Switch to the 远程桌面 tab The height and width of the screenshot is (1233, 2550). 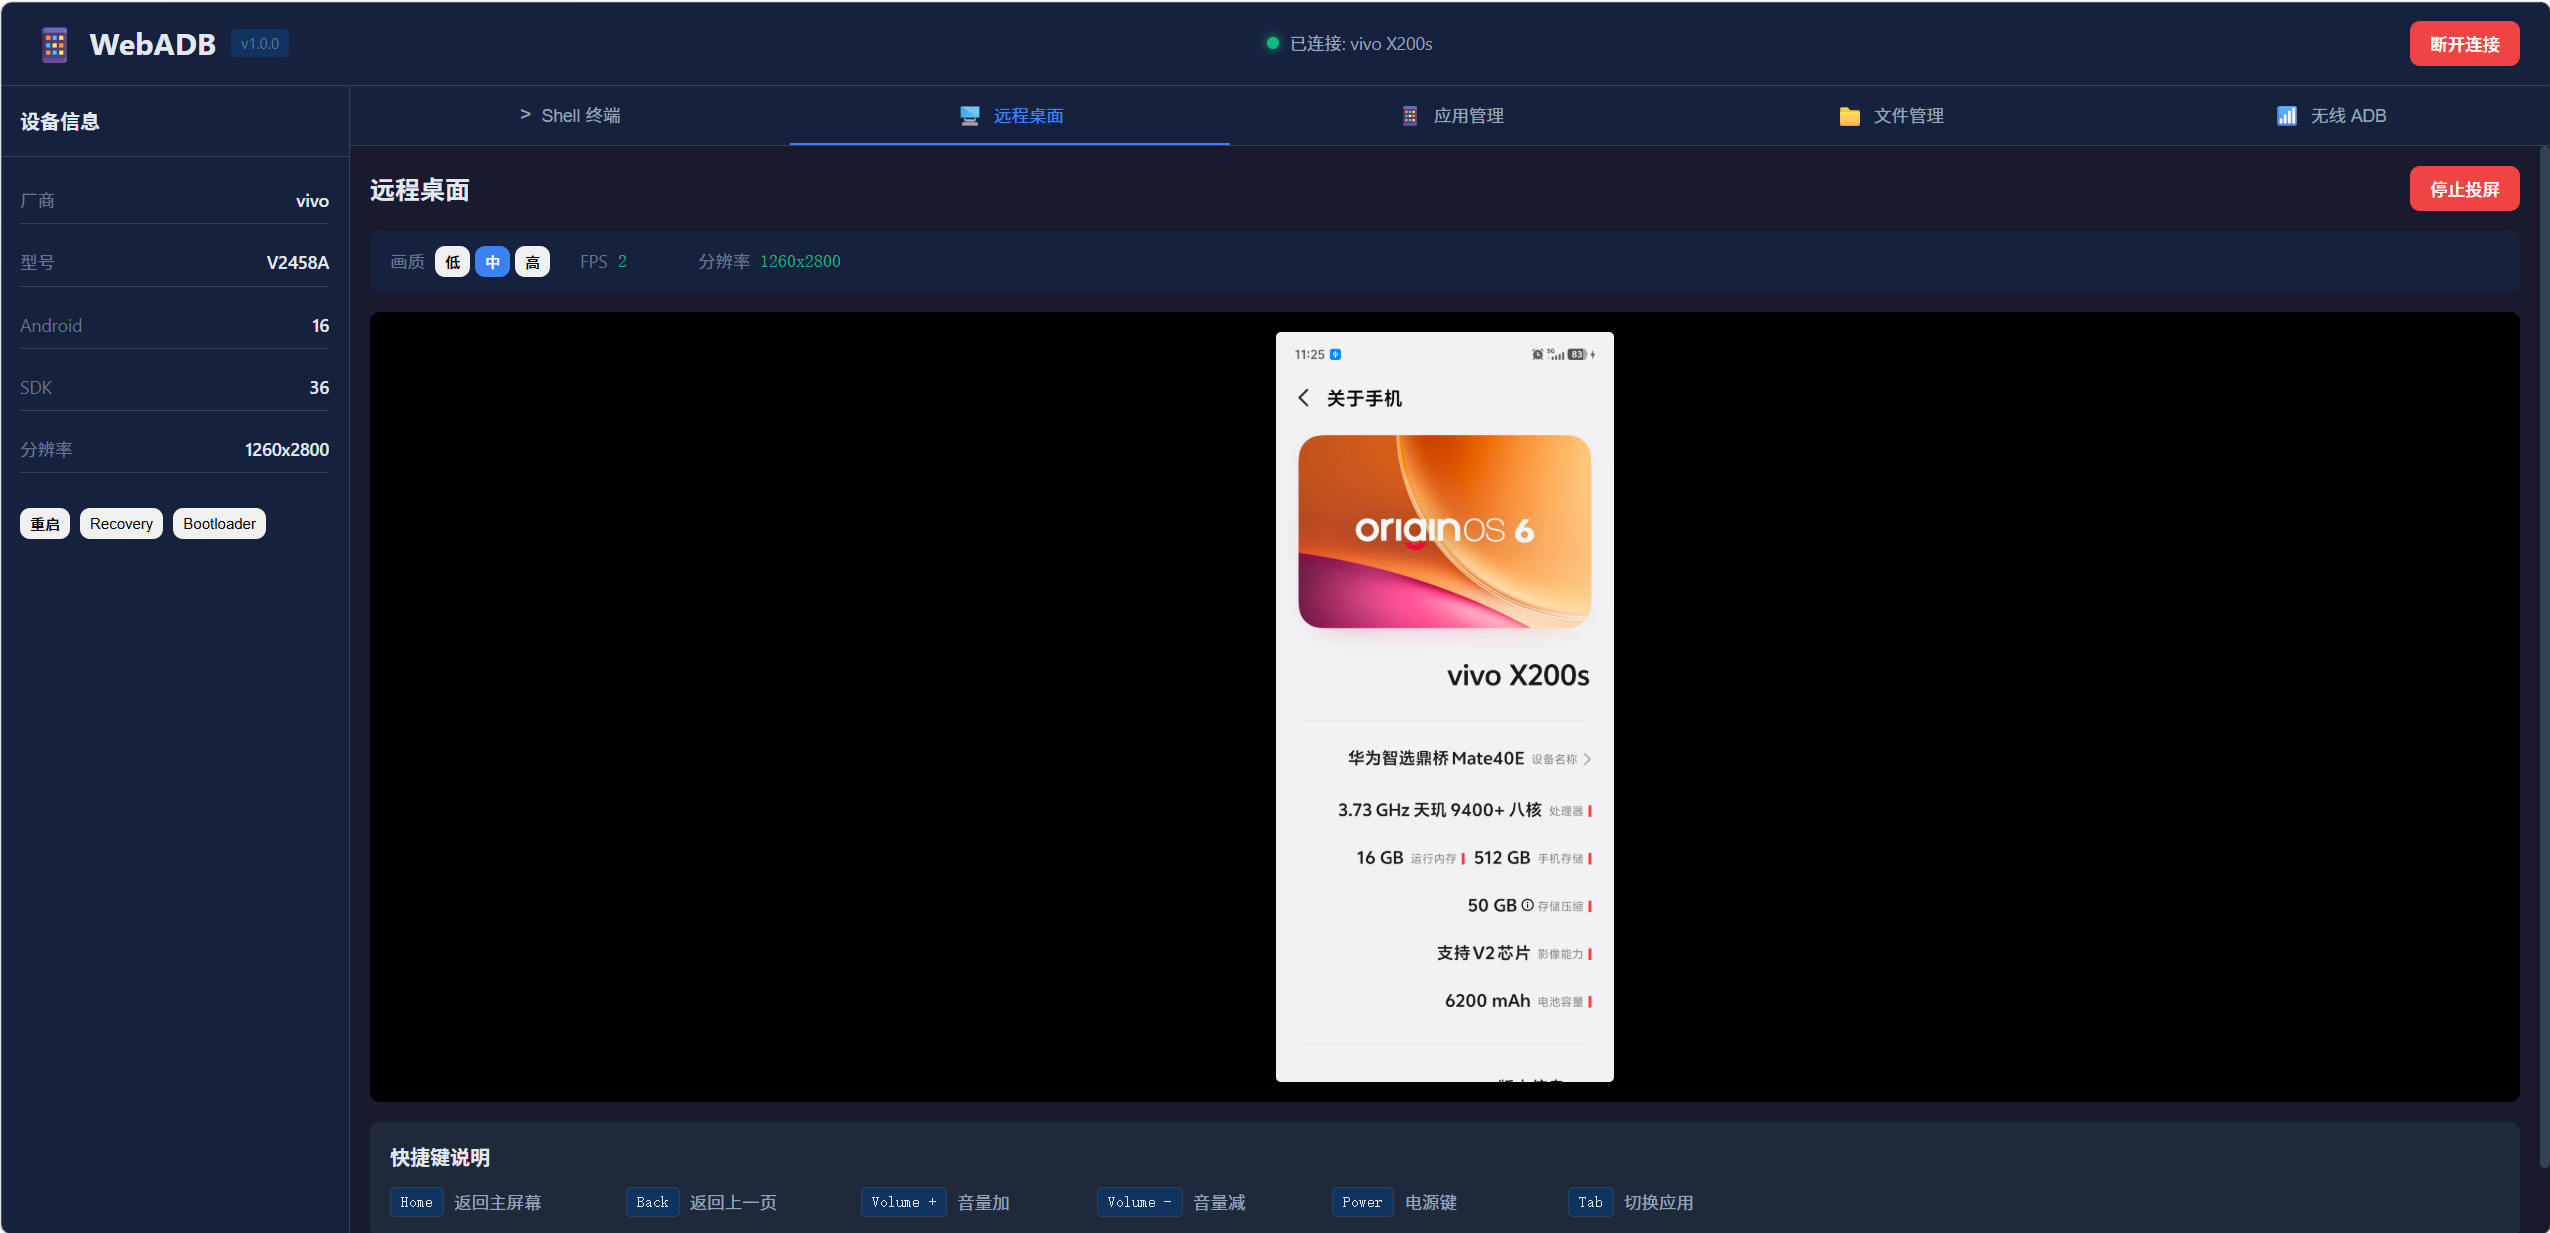pyautogui.click(x=1010, y=115)
